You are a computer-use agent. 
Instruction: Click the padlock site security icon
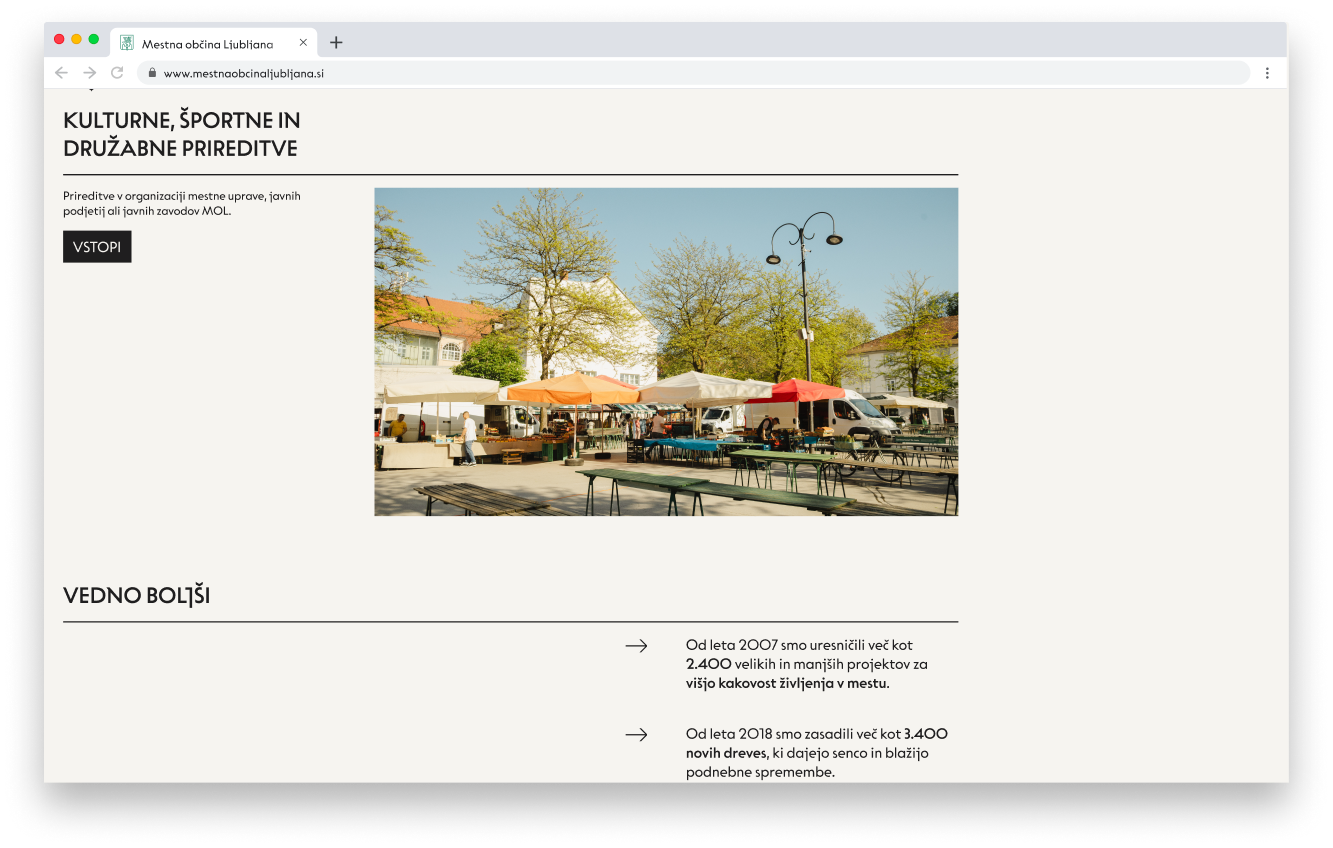click(x=152, y=73)
